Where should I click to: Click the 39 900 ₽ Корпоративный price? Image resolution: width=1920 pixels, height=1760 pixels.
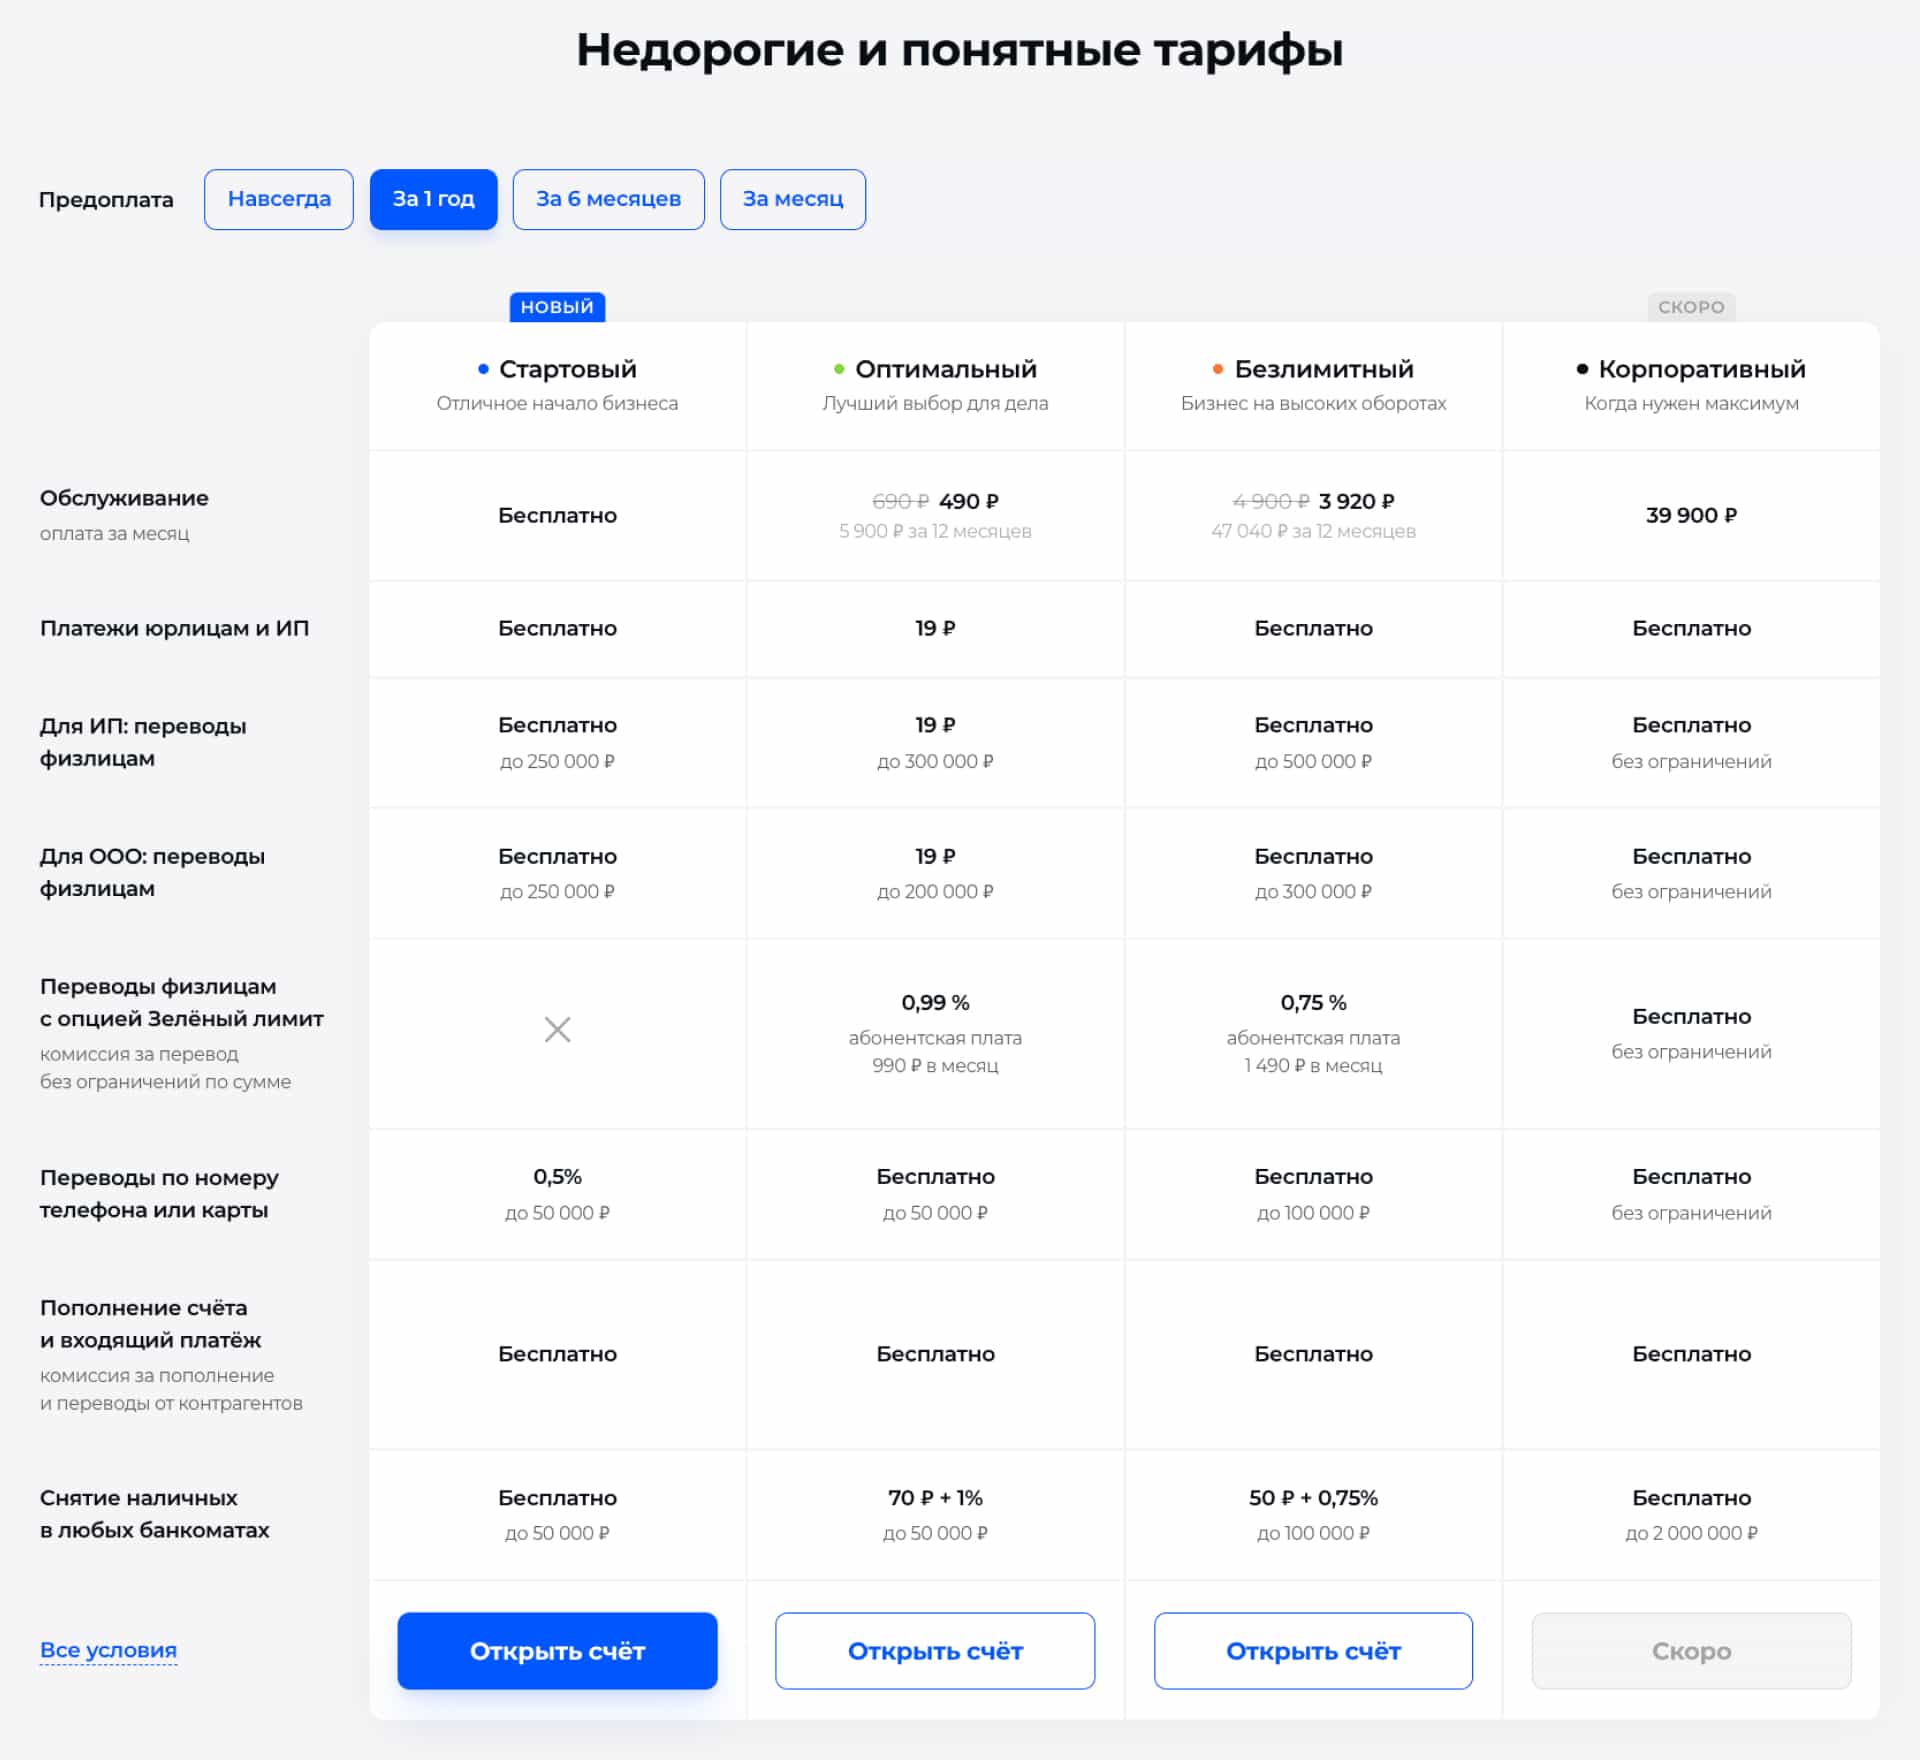pyautogui.click(x=1691, y=515)
